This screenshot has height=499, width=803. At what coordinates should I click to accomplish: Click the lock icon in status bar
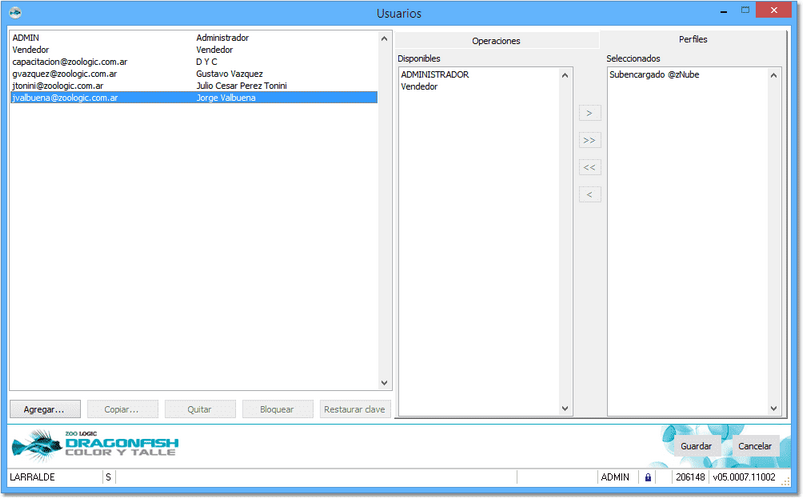coord(648,477)
